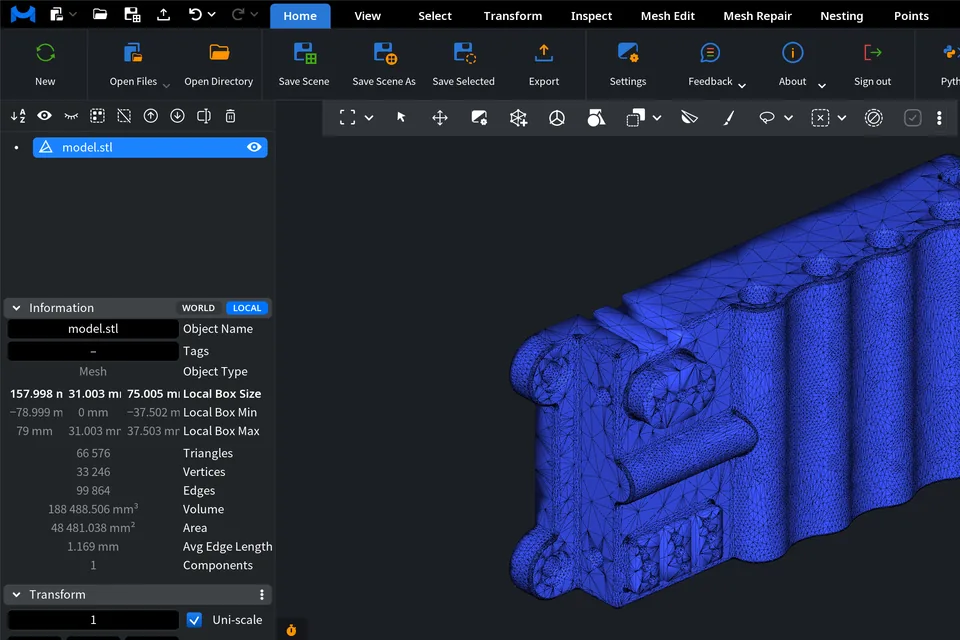Open the Nesting tab
Viewport: 960px width, 640px height.
point(842,16)
